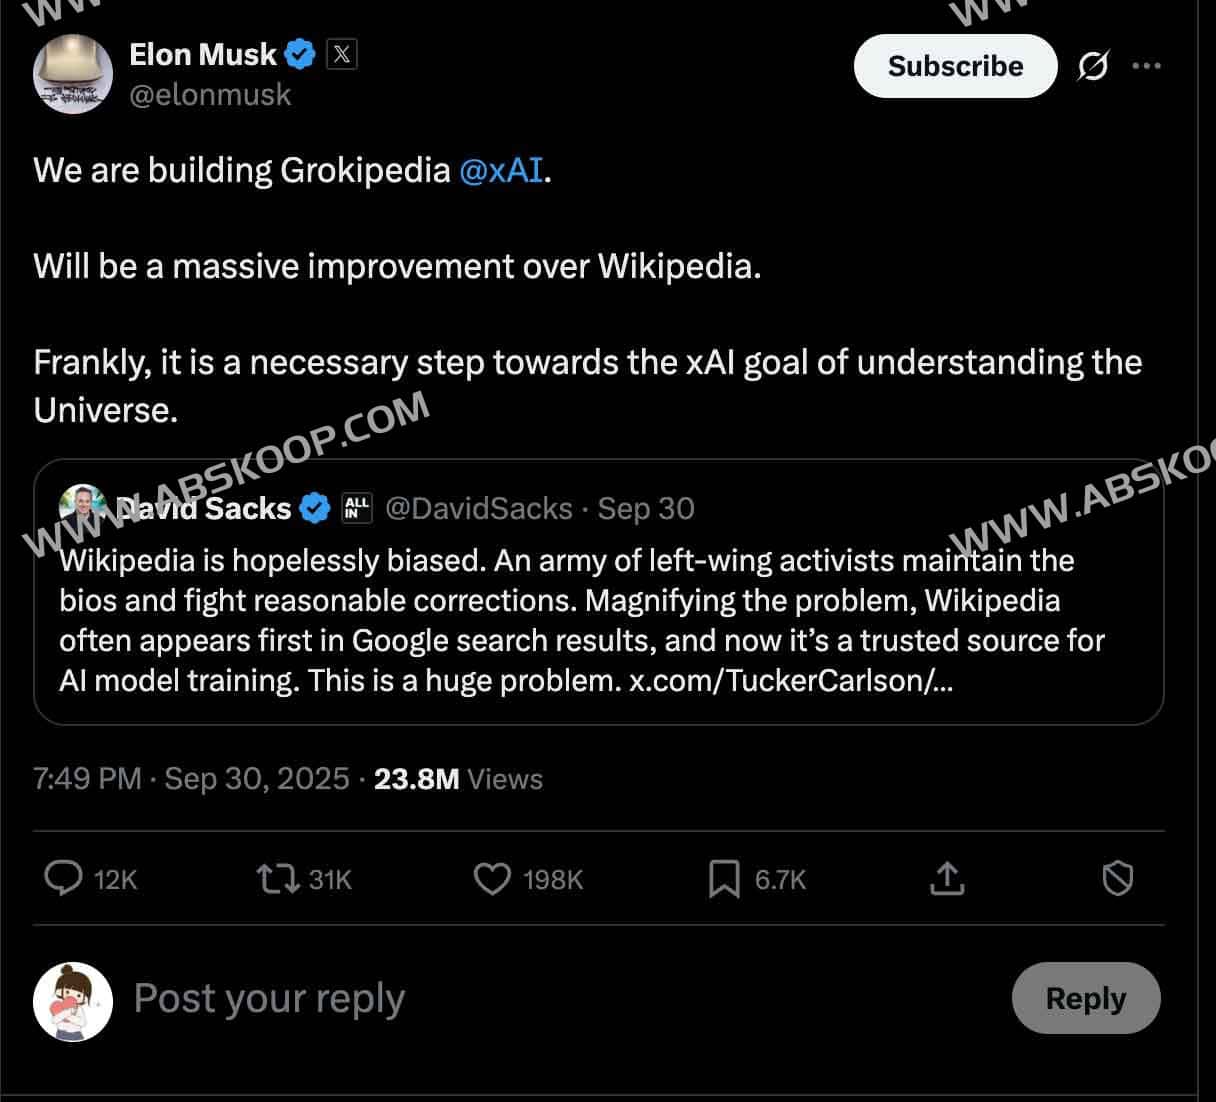Click the Subscribe button

tap(955, 66)
